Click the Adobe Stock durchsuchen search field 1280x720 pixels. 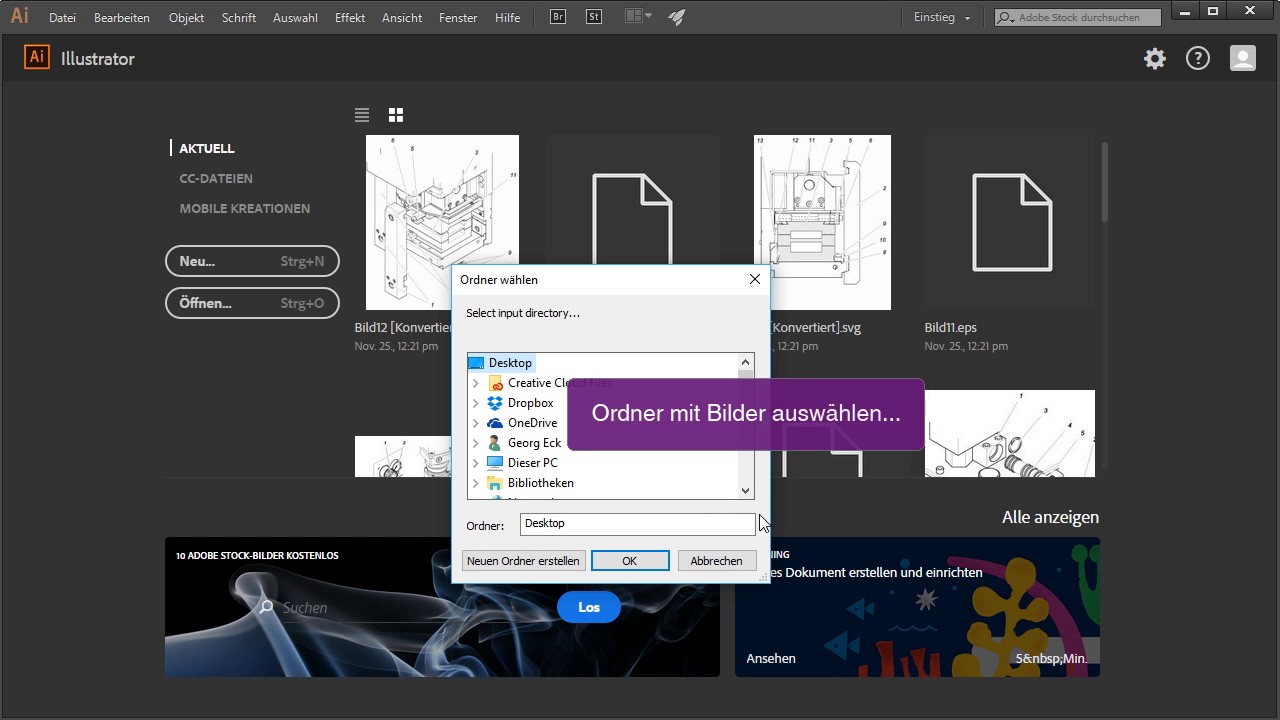coord(1078,18)
